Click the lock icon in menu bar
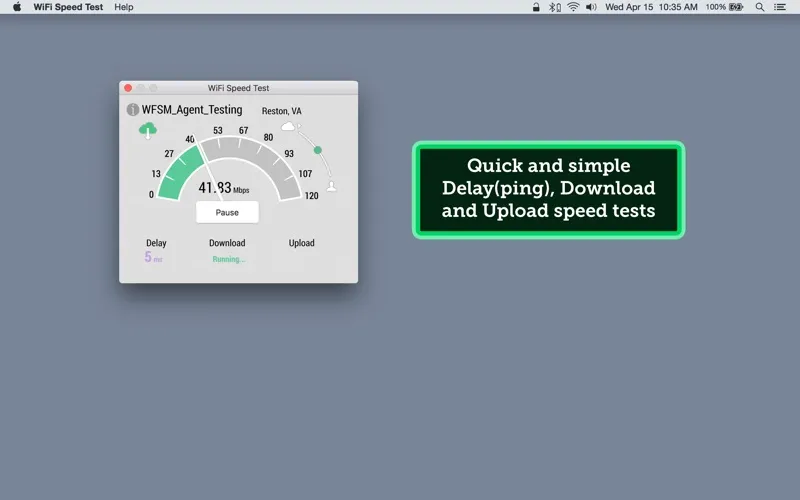Viewport: 800px width, 500px height. click(x=536, y=7)
